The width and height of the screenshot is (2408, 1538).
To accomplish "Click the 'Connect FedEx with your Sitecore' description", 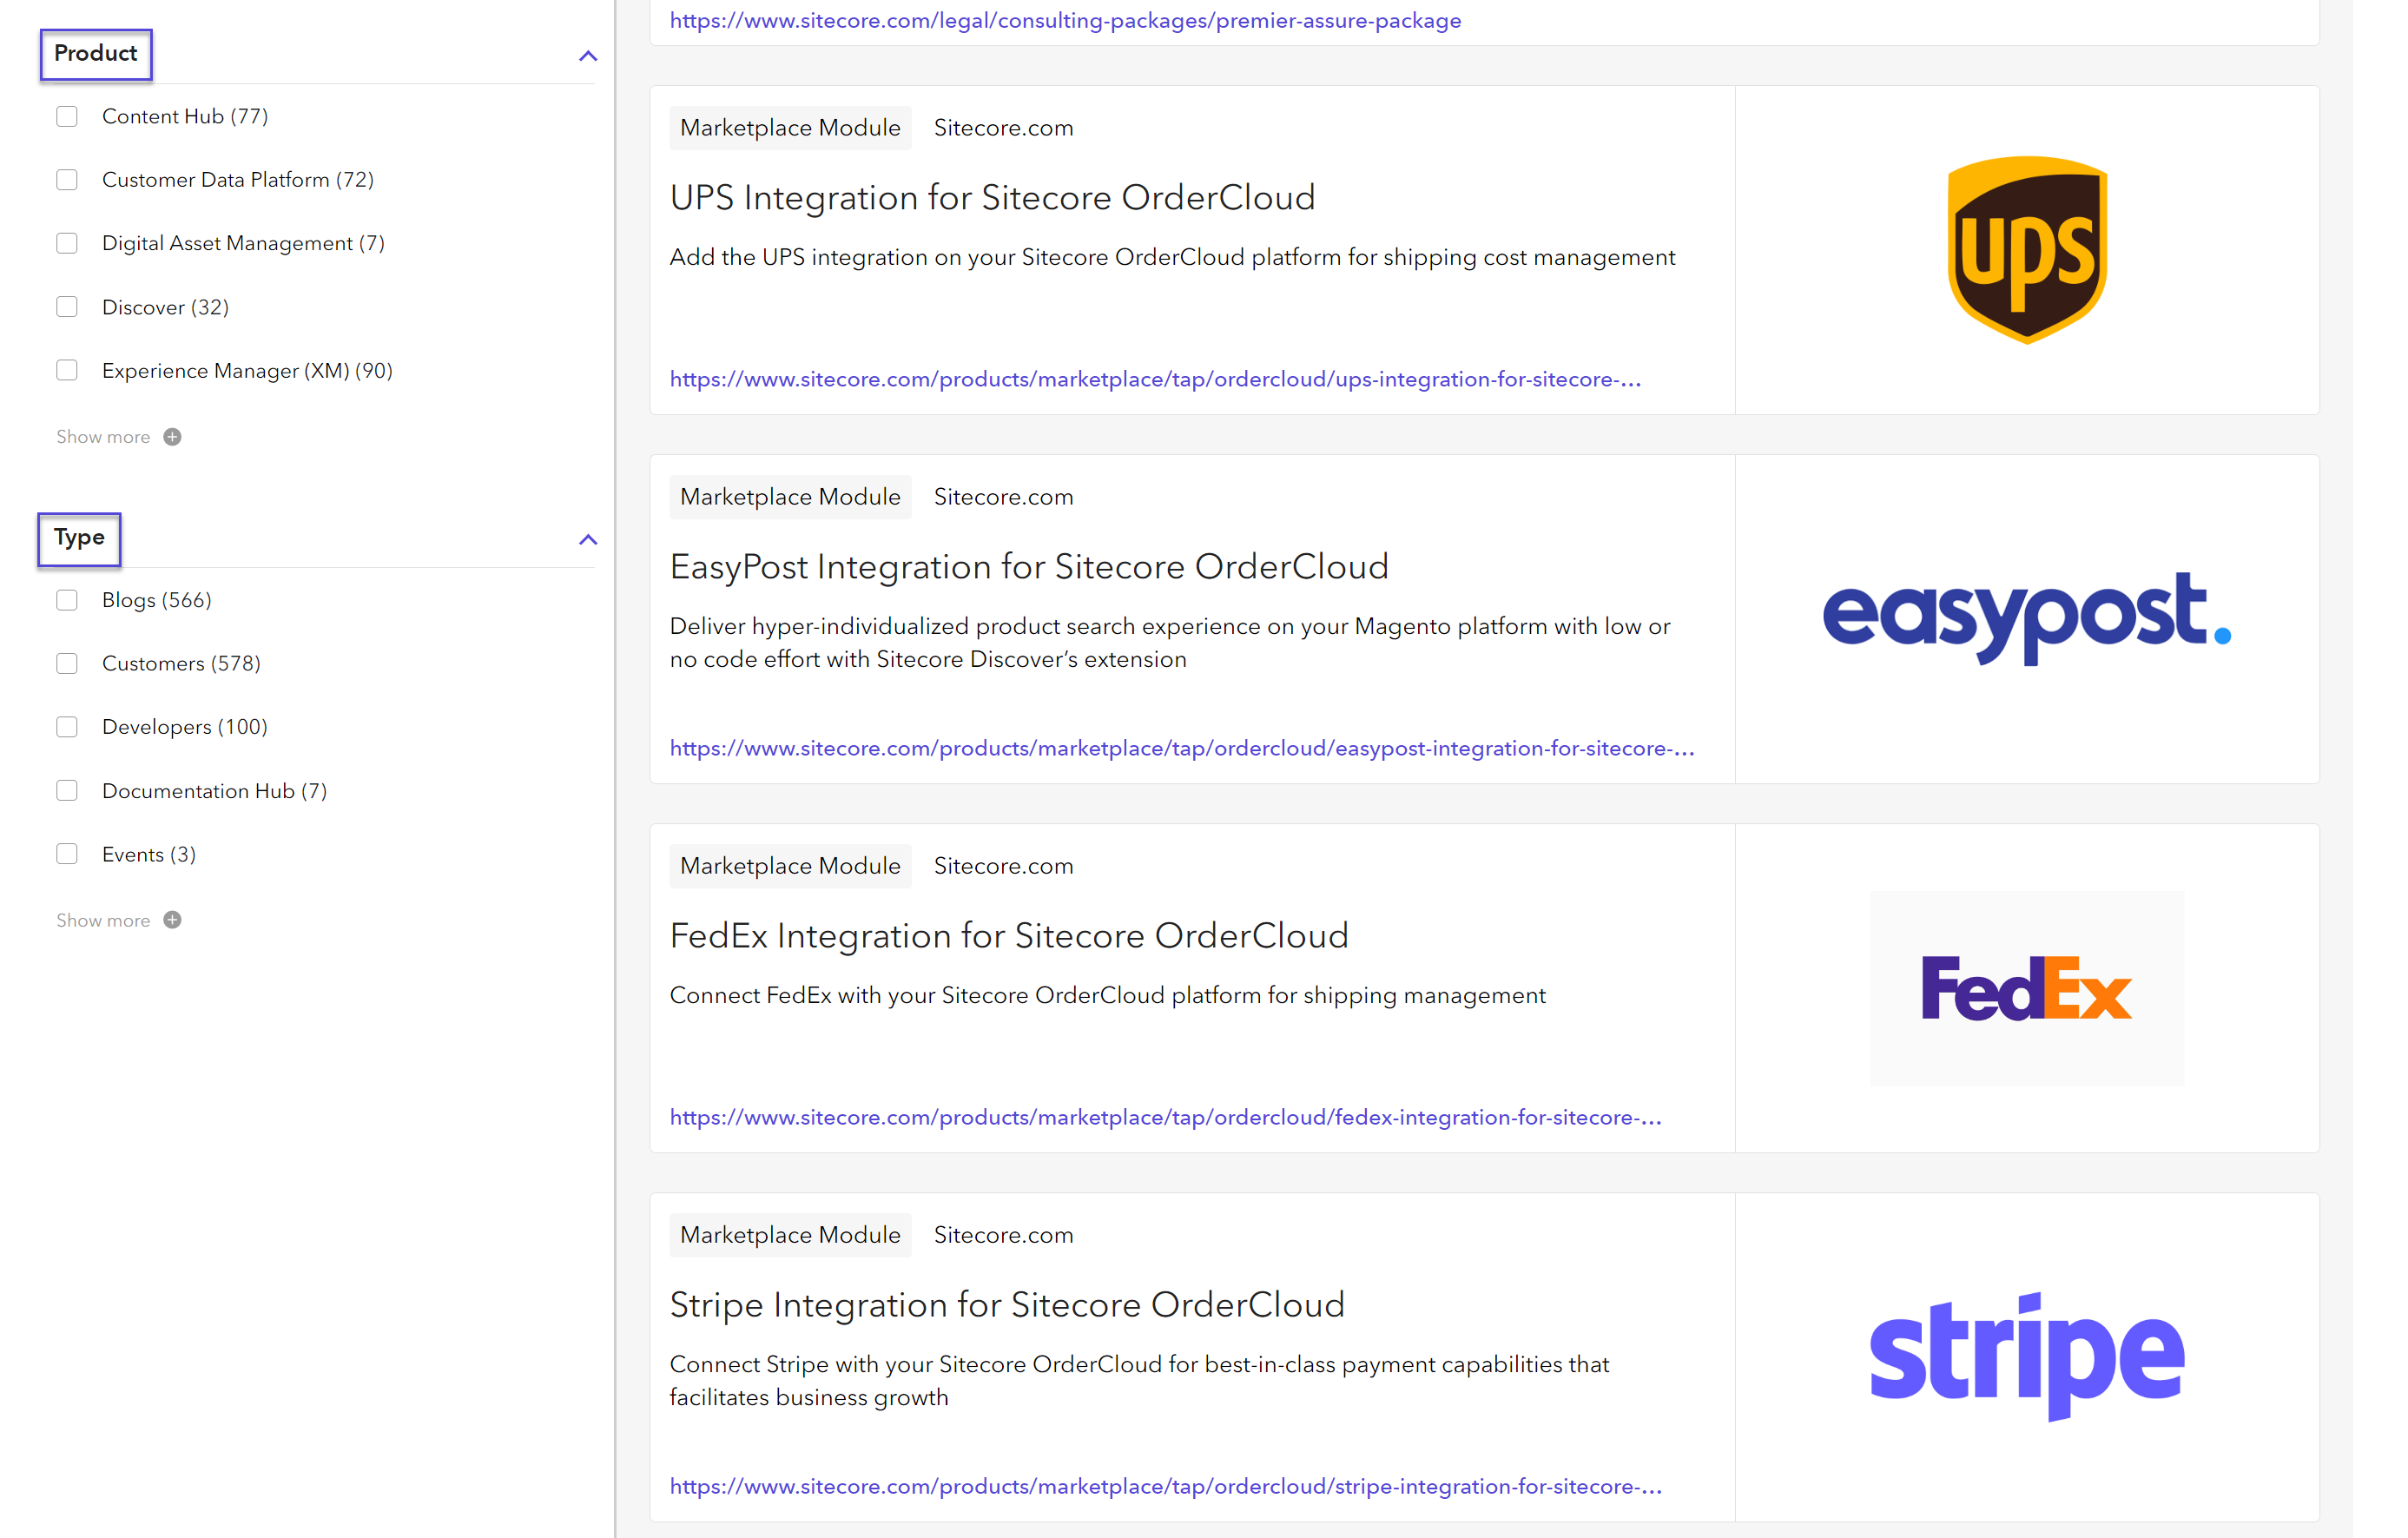I will [x=1107, y=995].
